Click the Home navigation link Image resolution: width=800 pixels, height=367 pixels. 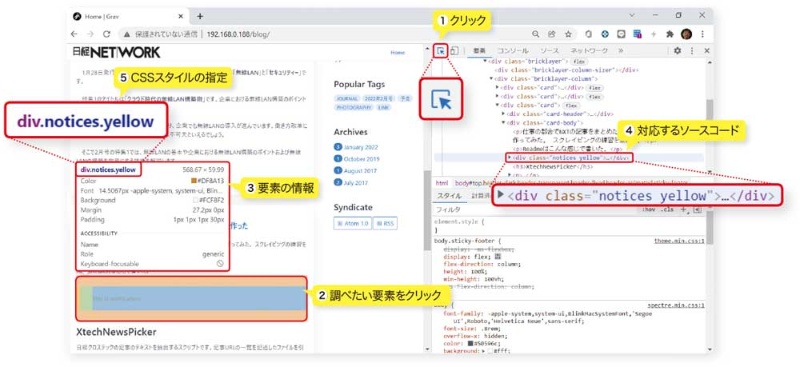(x=397, y=53)
